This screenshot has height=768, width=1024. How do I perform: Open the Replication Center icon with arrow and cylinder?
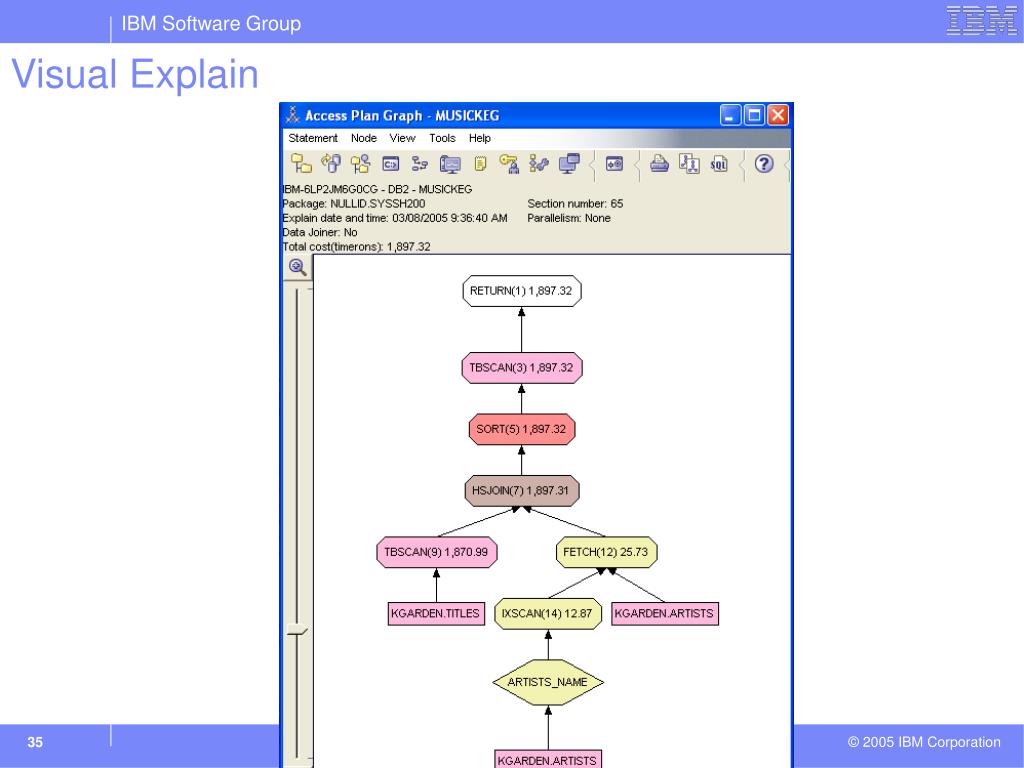point(330,163)
